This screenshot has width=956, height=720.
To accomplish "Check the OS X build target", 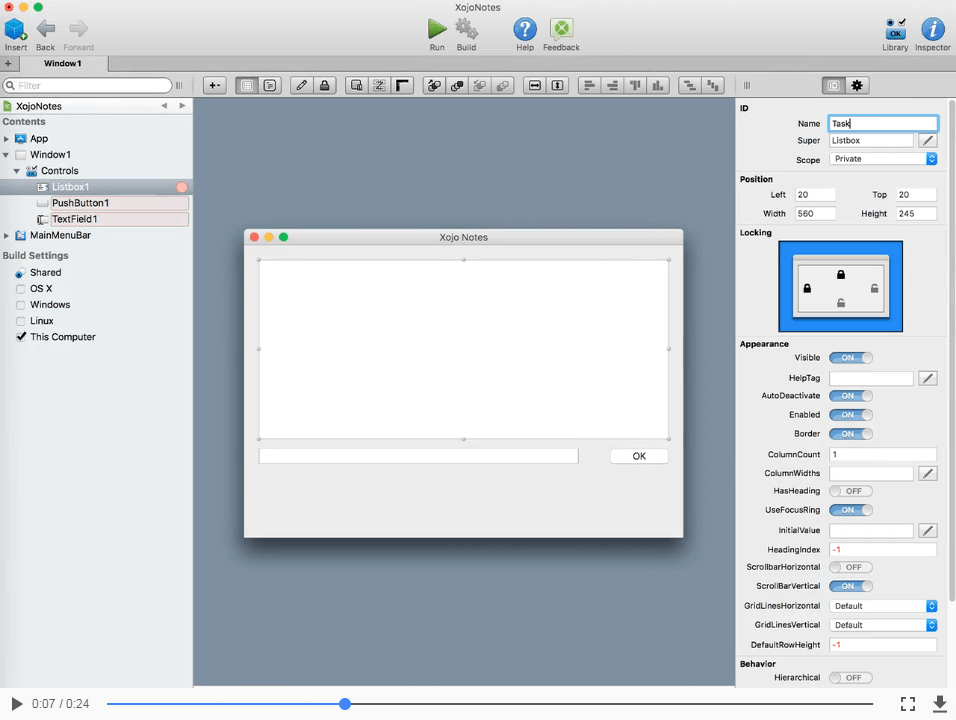I will point(21,288).
